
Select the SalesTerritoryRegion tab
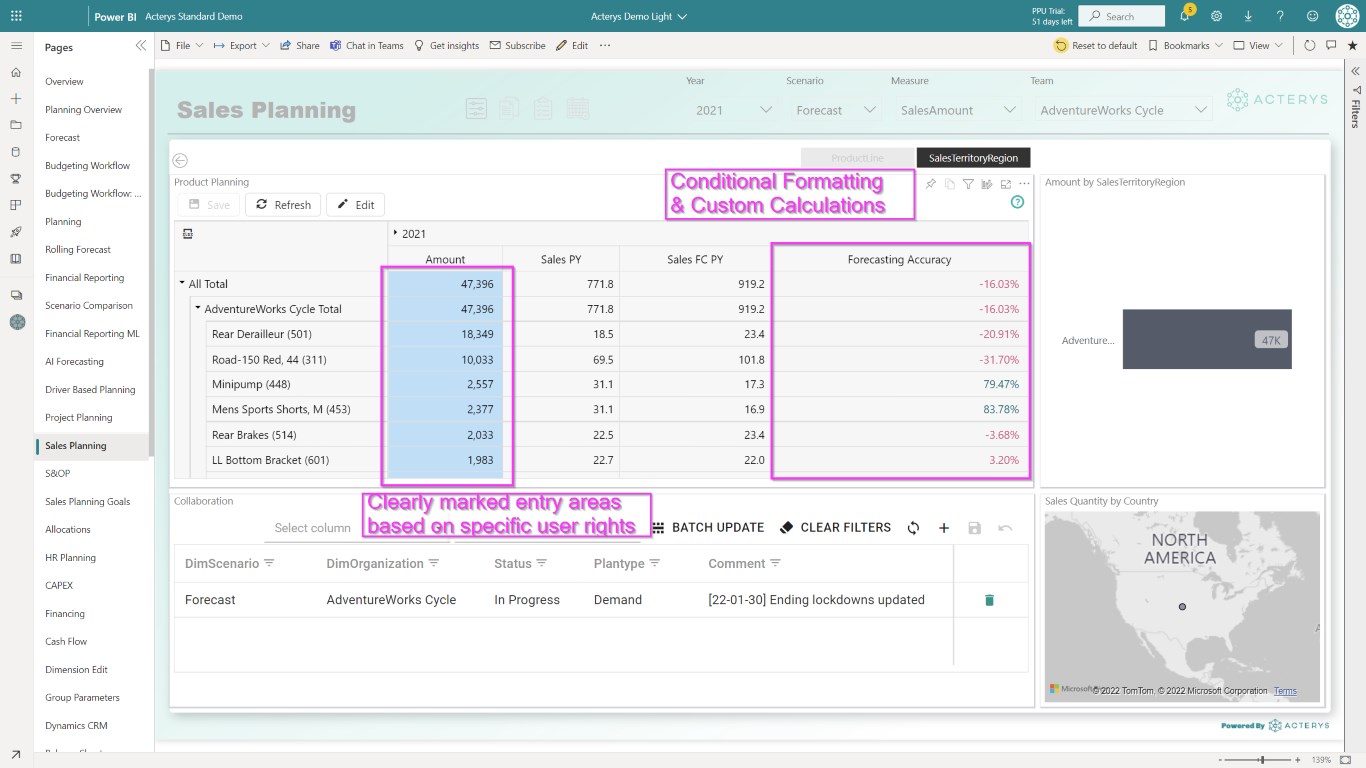coord(973,158)
